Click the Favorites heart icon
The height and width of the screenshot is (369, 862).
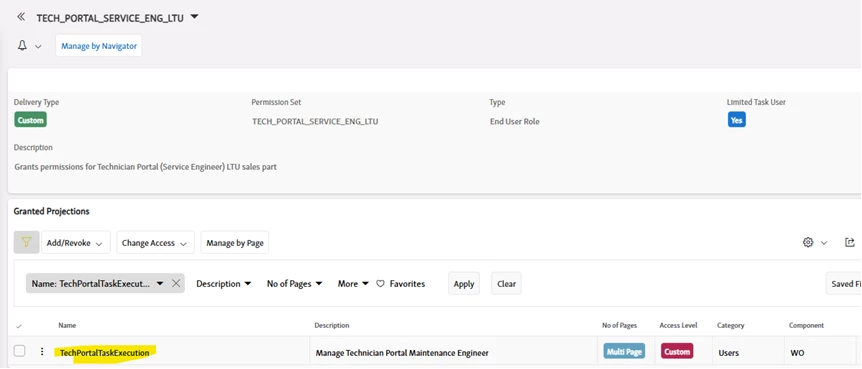(x=380, y=284)
